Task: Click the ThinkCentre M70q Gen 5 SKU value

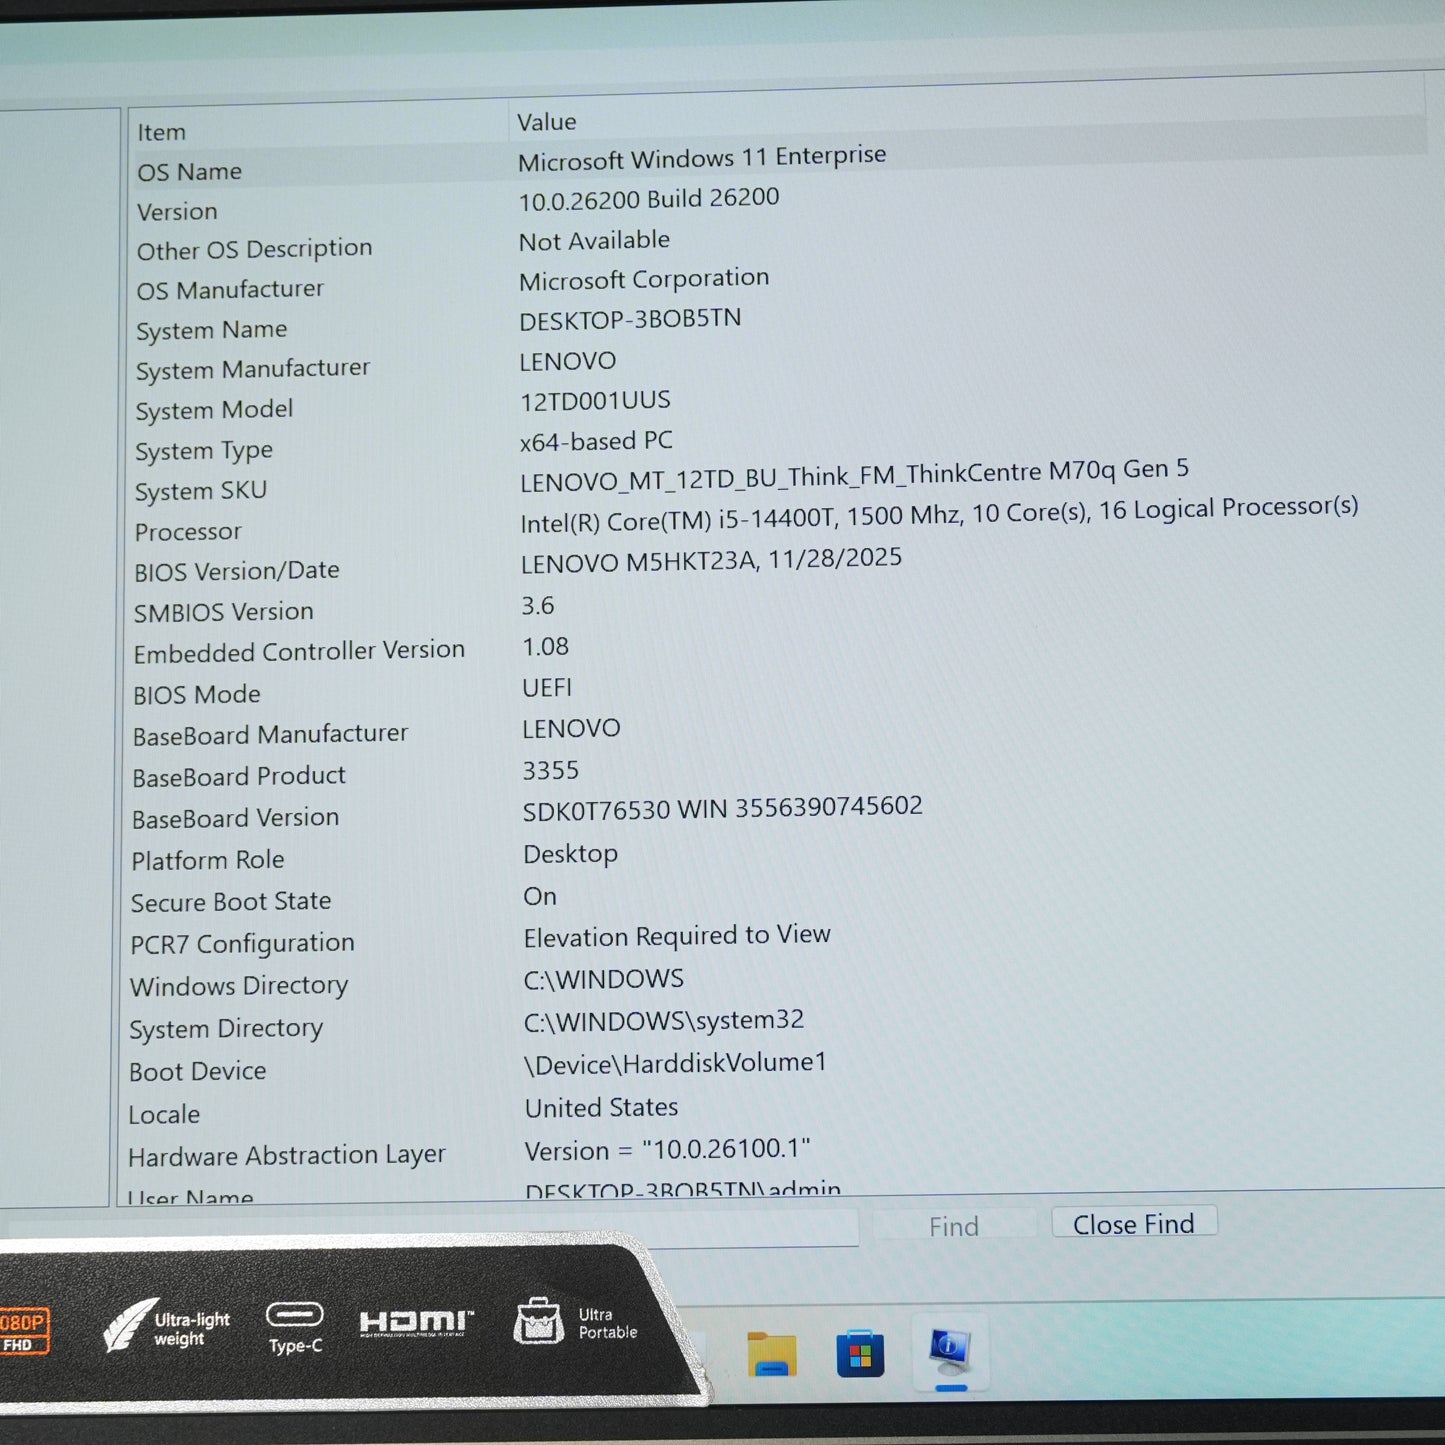Action: point(854,476)
